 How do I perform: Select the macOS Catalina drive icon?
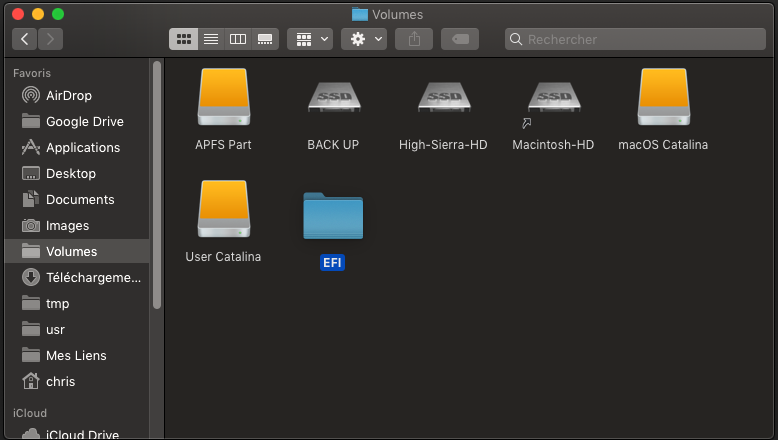point(664,97)
